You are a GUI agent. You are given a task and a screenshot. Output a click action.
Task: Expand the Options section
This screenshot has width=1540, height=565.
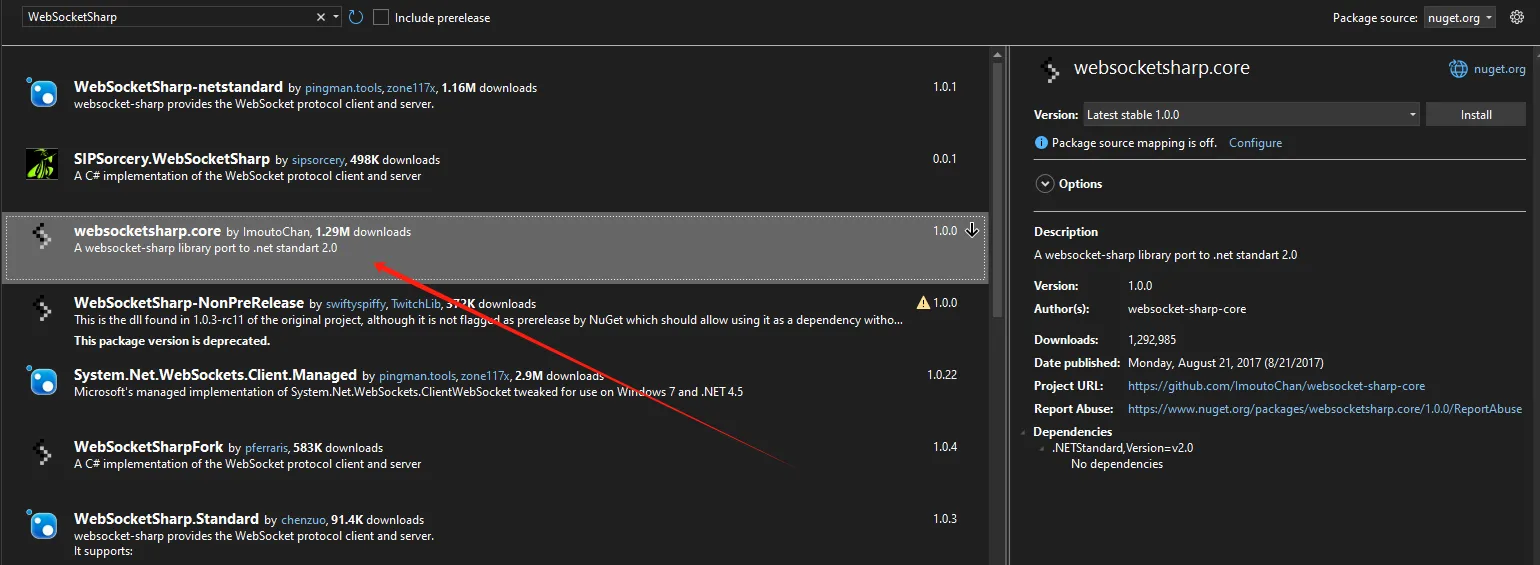click(1045, 184)
